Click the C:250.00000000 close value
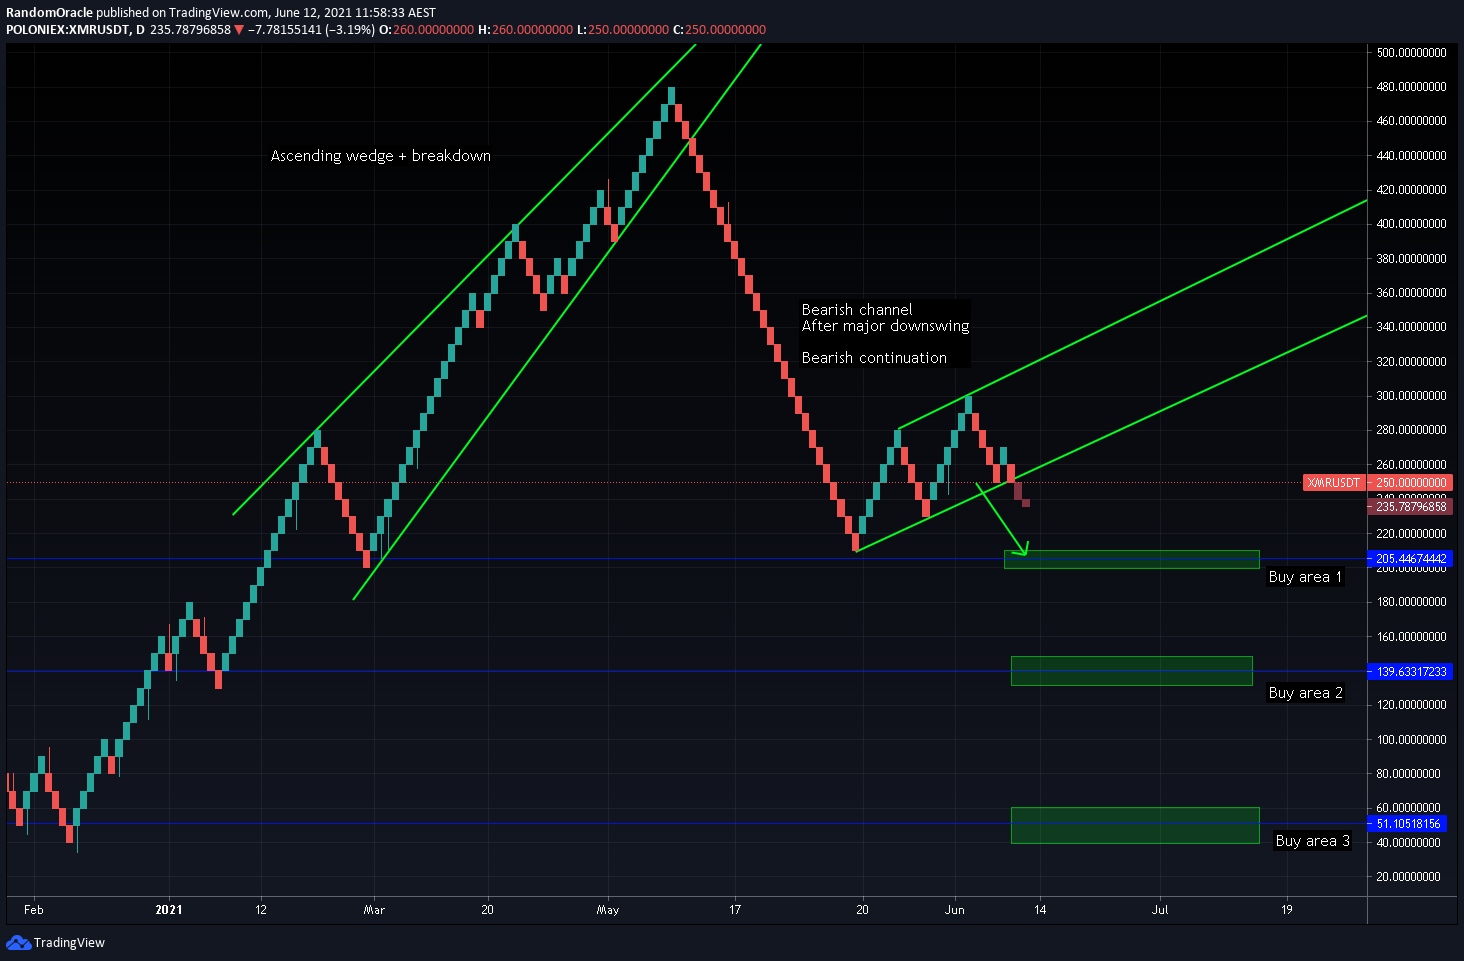This screenshot has width=1464, height=961. pyautogui.click(x=720, y=30)
